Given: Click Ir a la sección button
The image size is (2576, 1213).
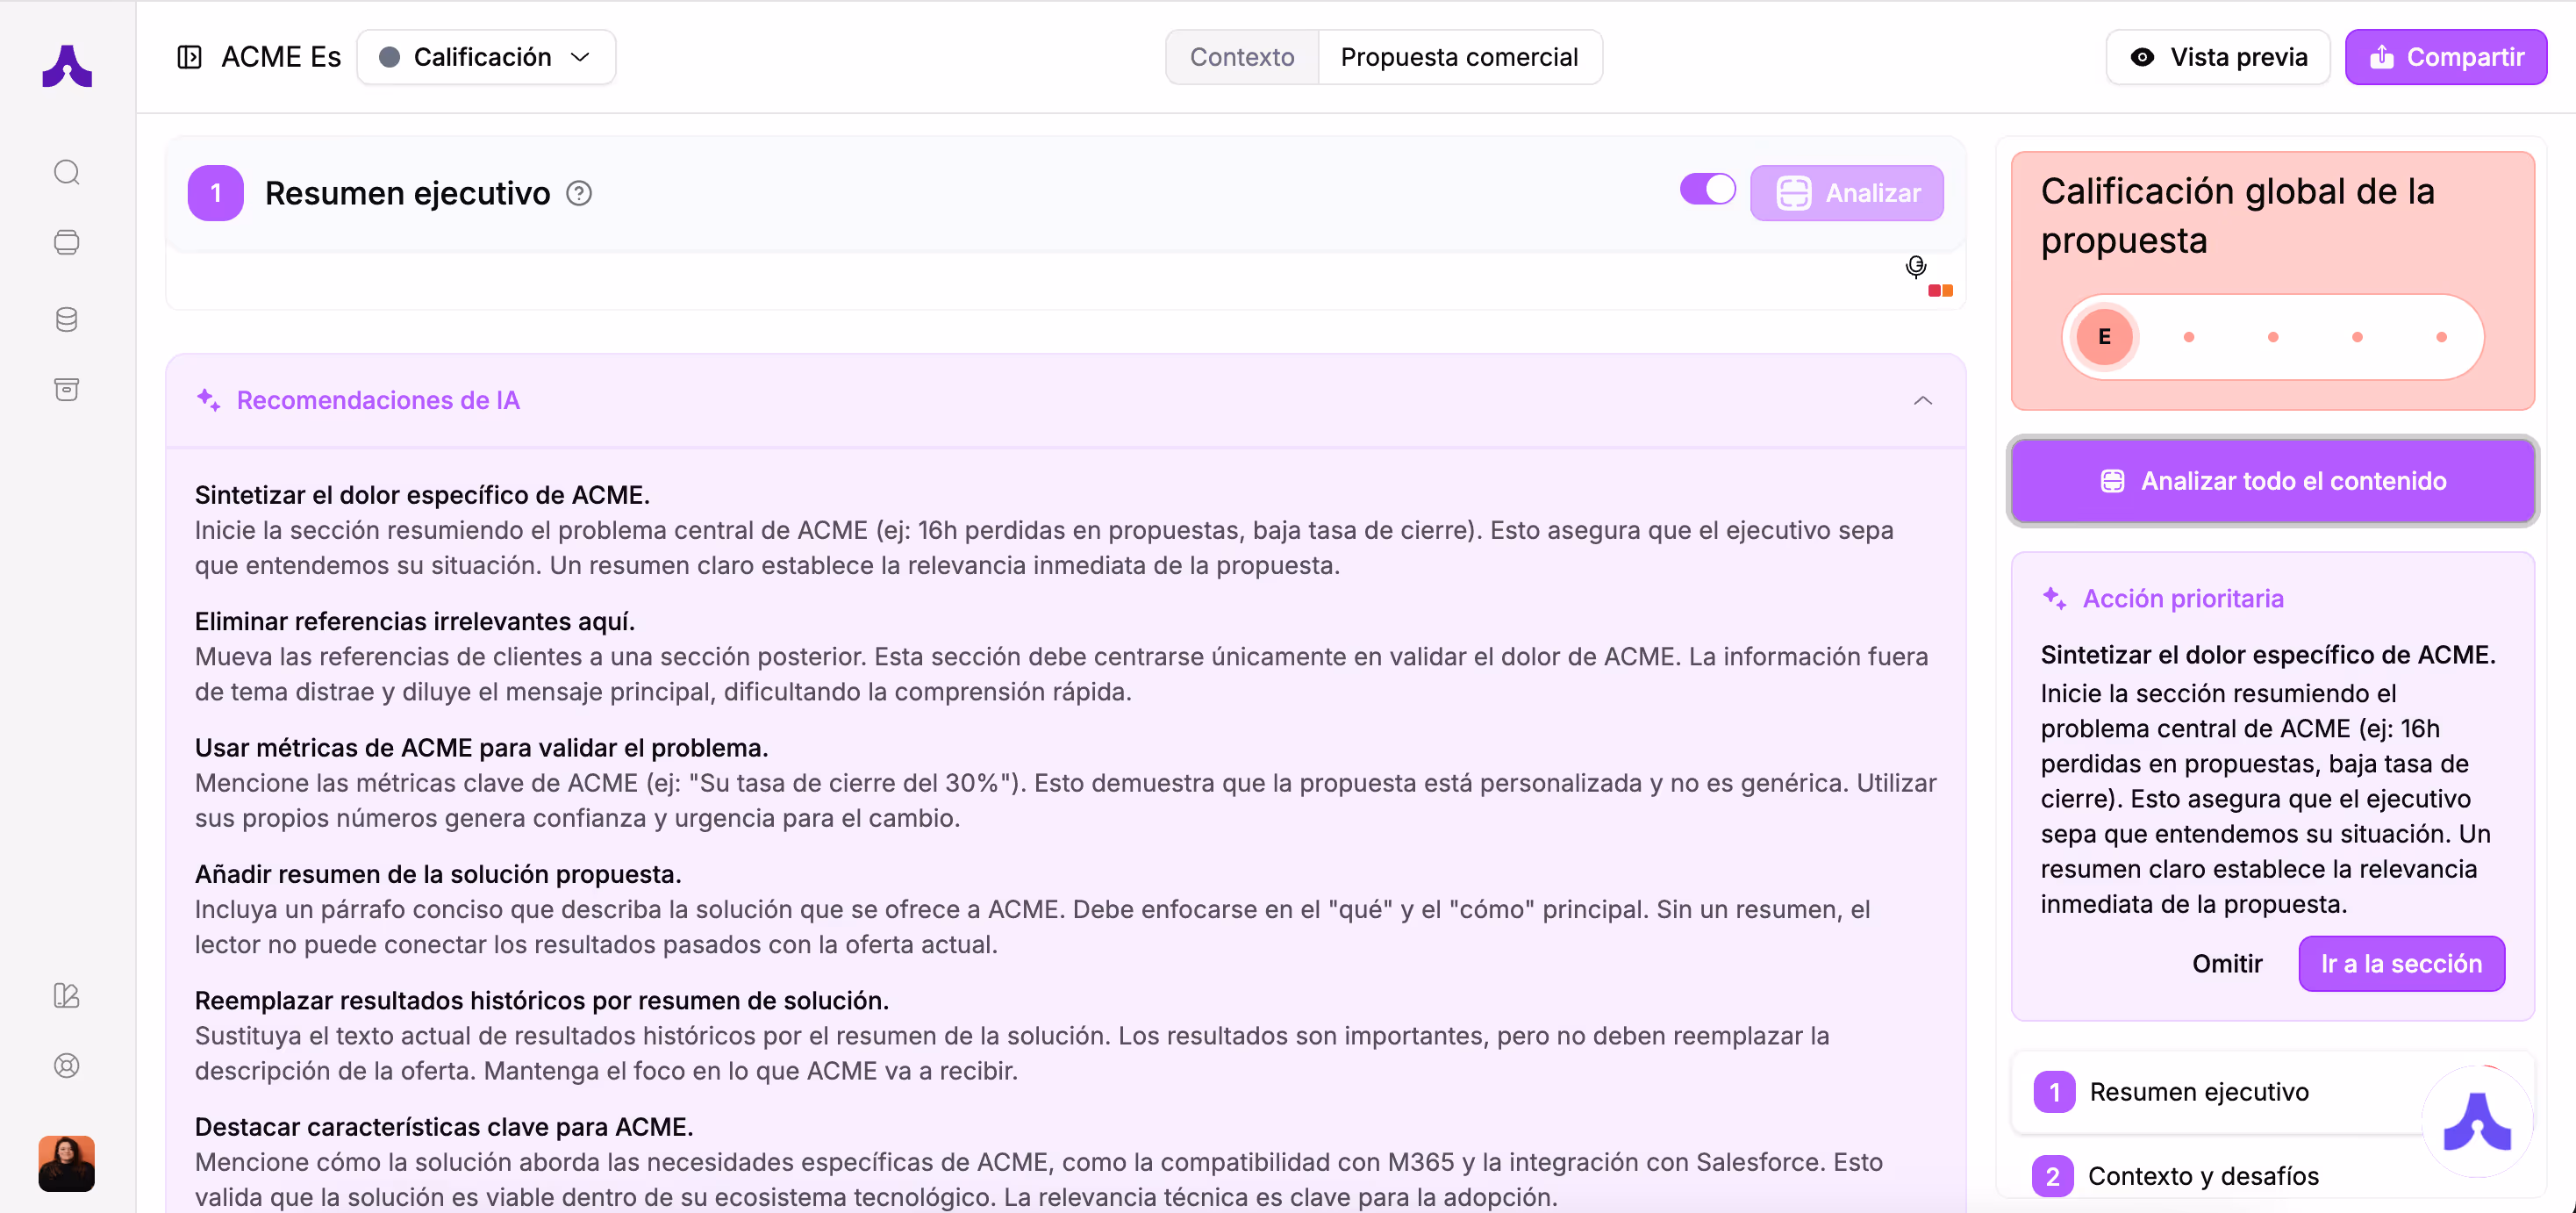Looking at the screenshot, I should [2401, 963].
